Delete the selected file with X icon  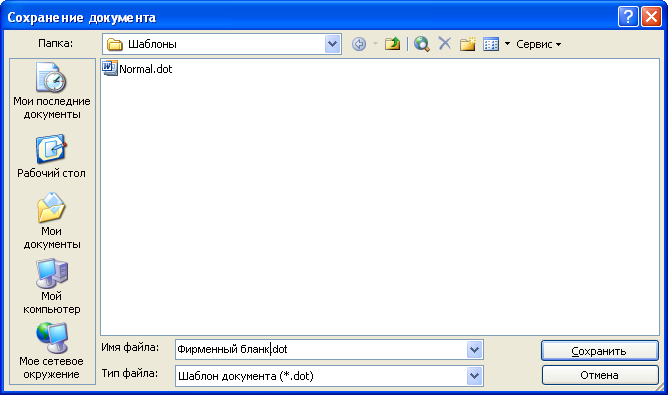(x=445, y=43)
